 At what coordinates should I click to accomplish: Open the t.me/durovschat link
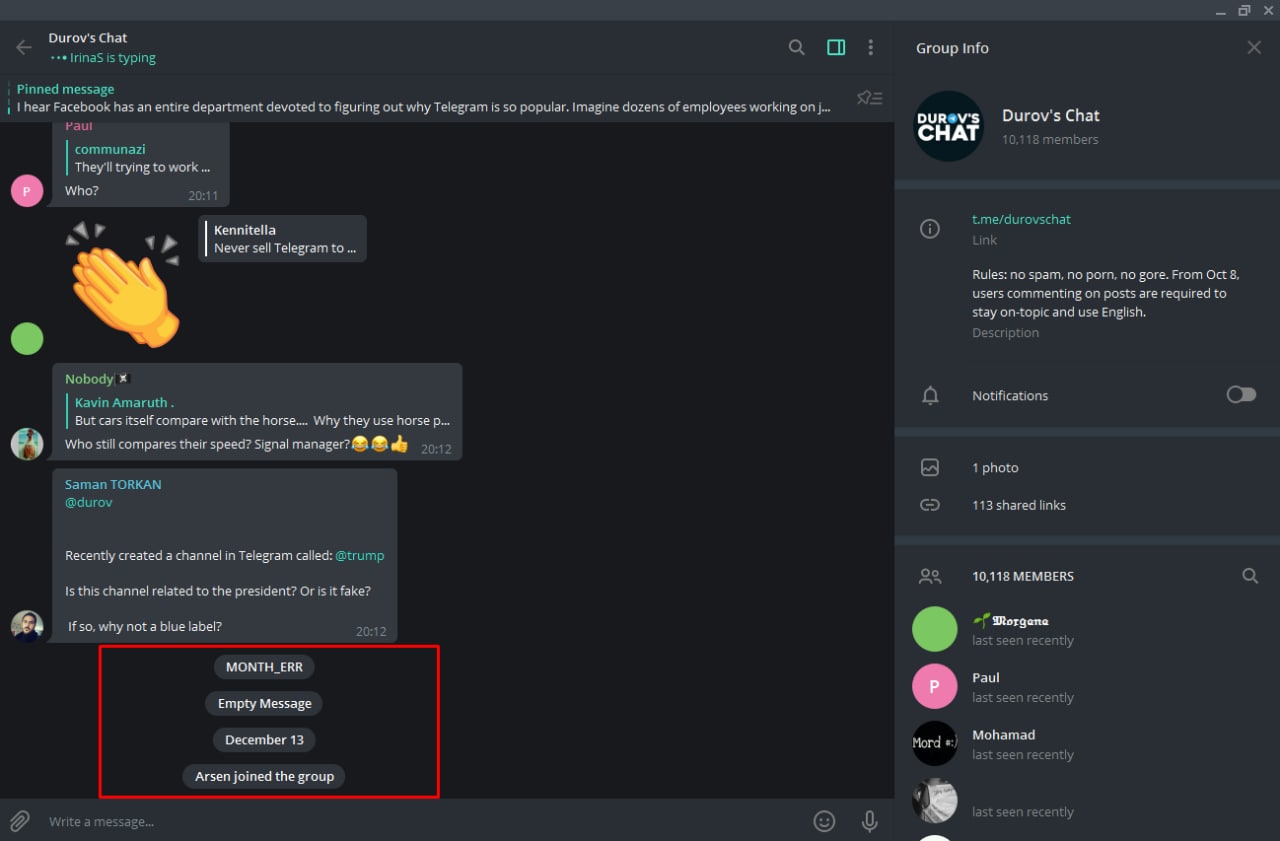click(x=1021, y=219)
